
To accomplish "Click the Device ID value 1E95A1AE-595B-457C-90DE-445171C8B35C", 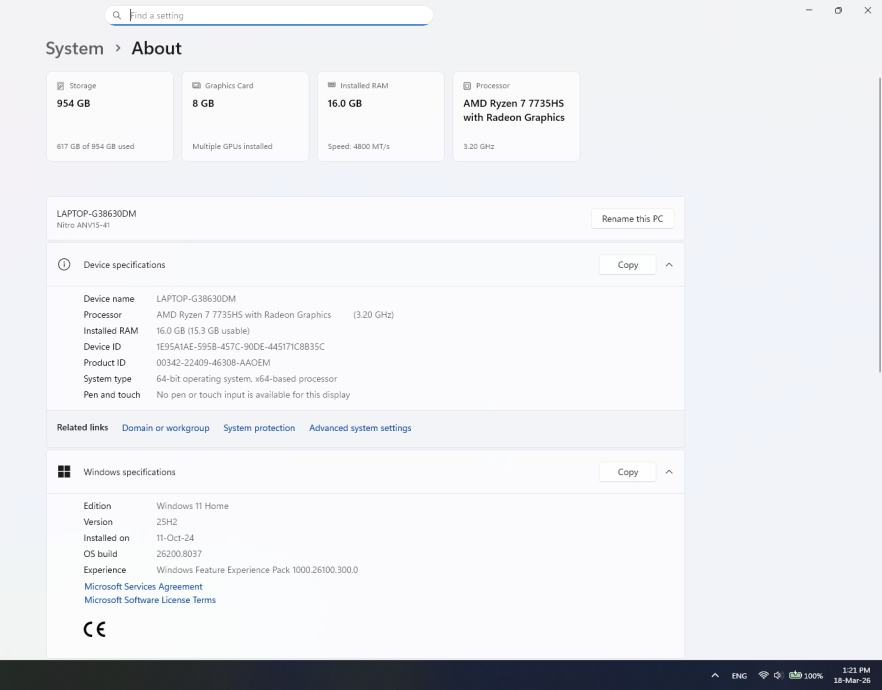I will [x=240, y=347].
